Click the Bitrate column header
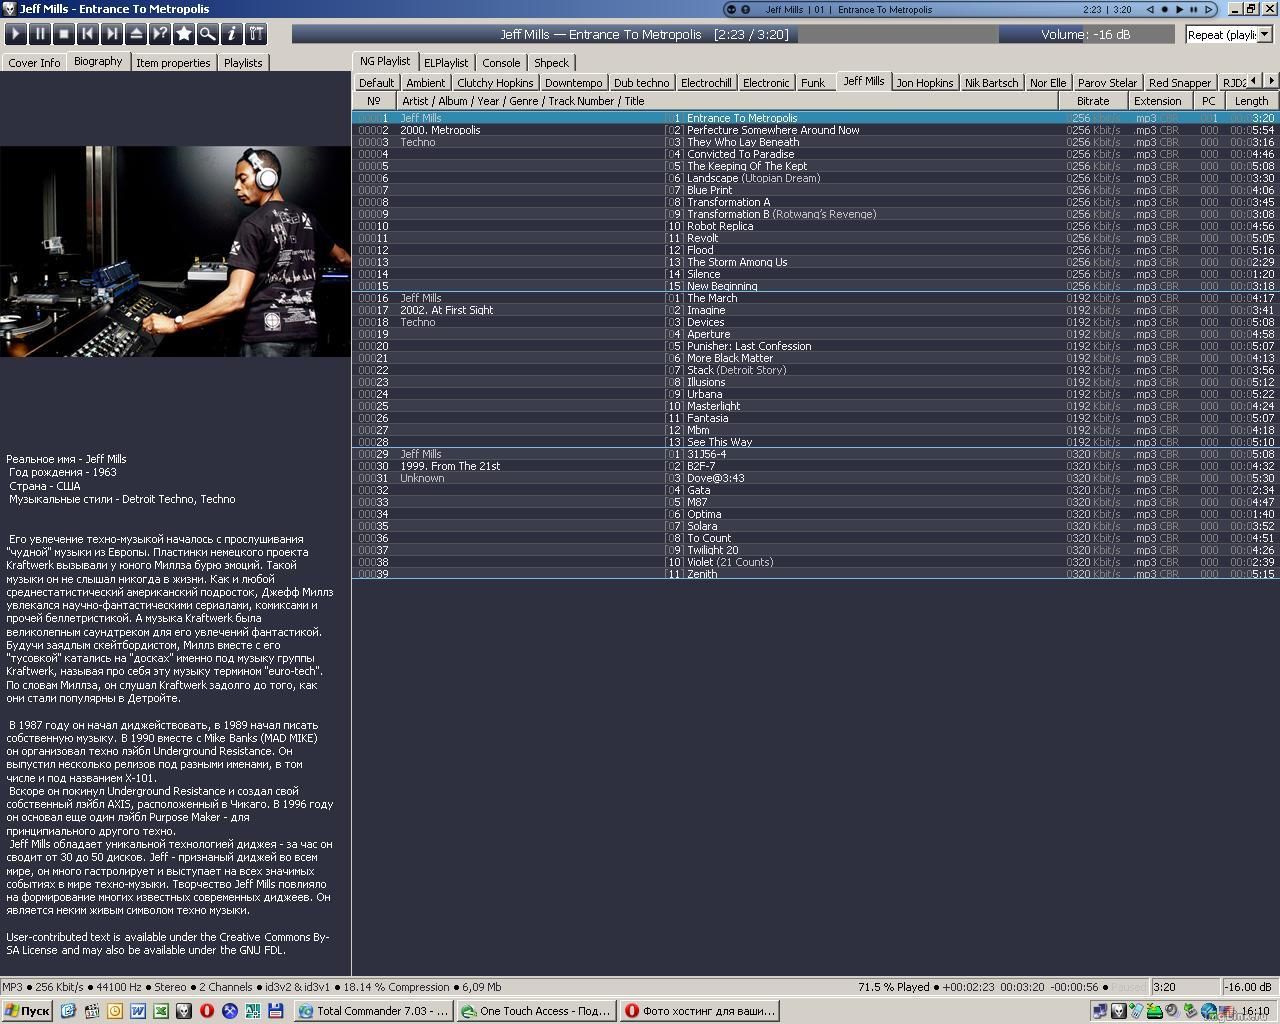This screenshot has width=1280, height=1024. pos(1093,101)
